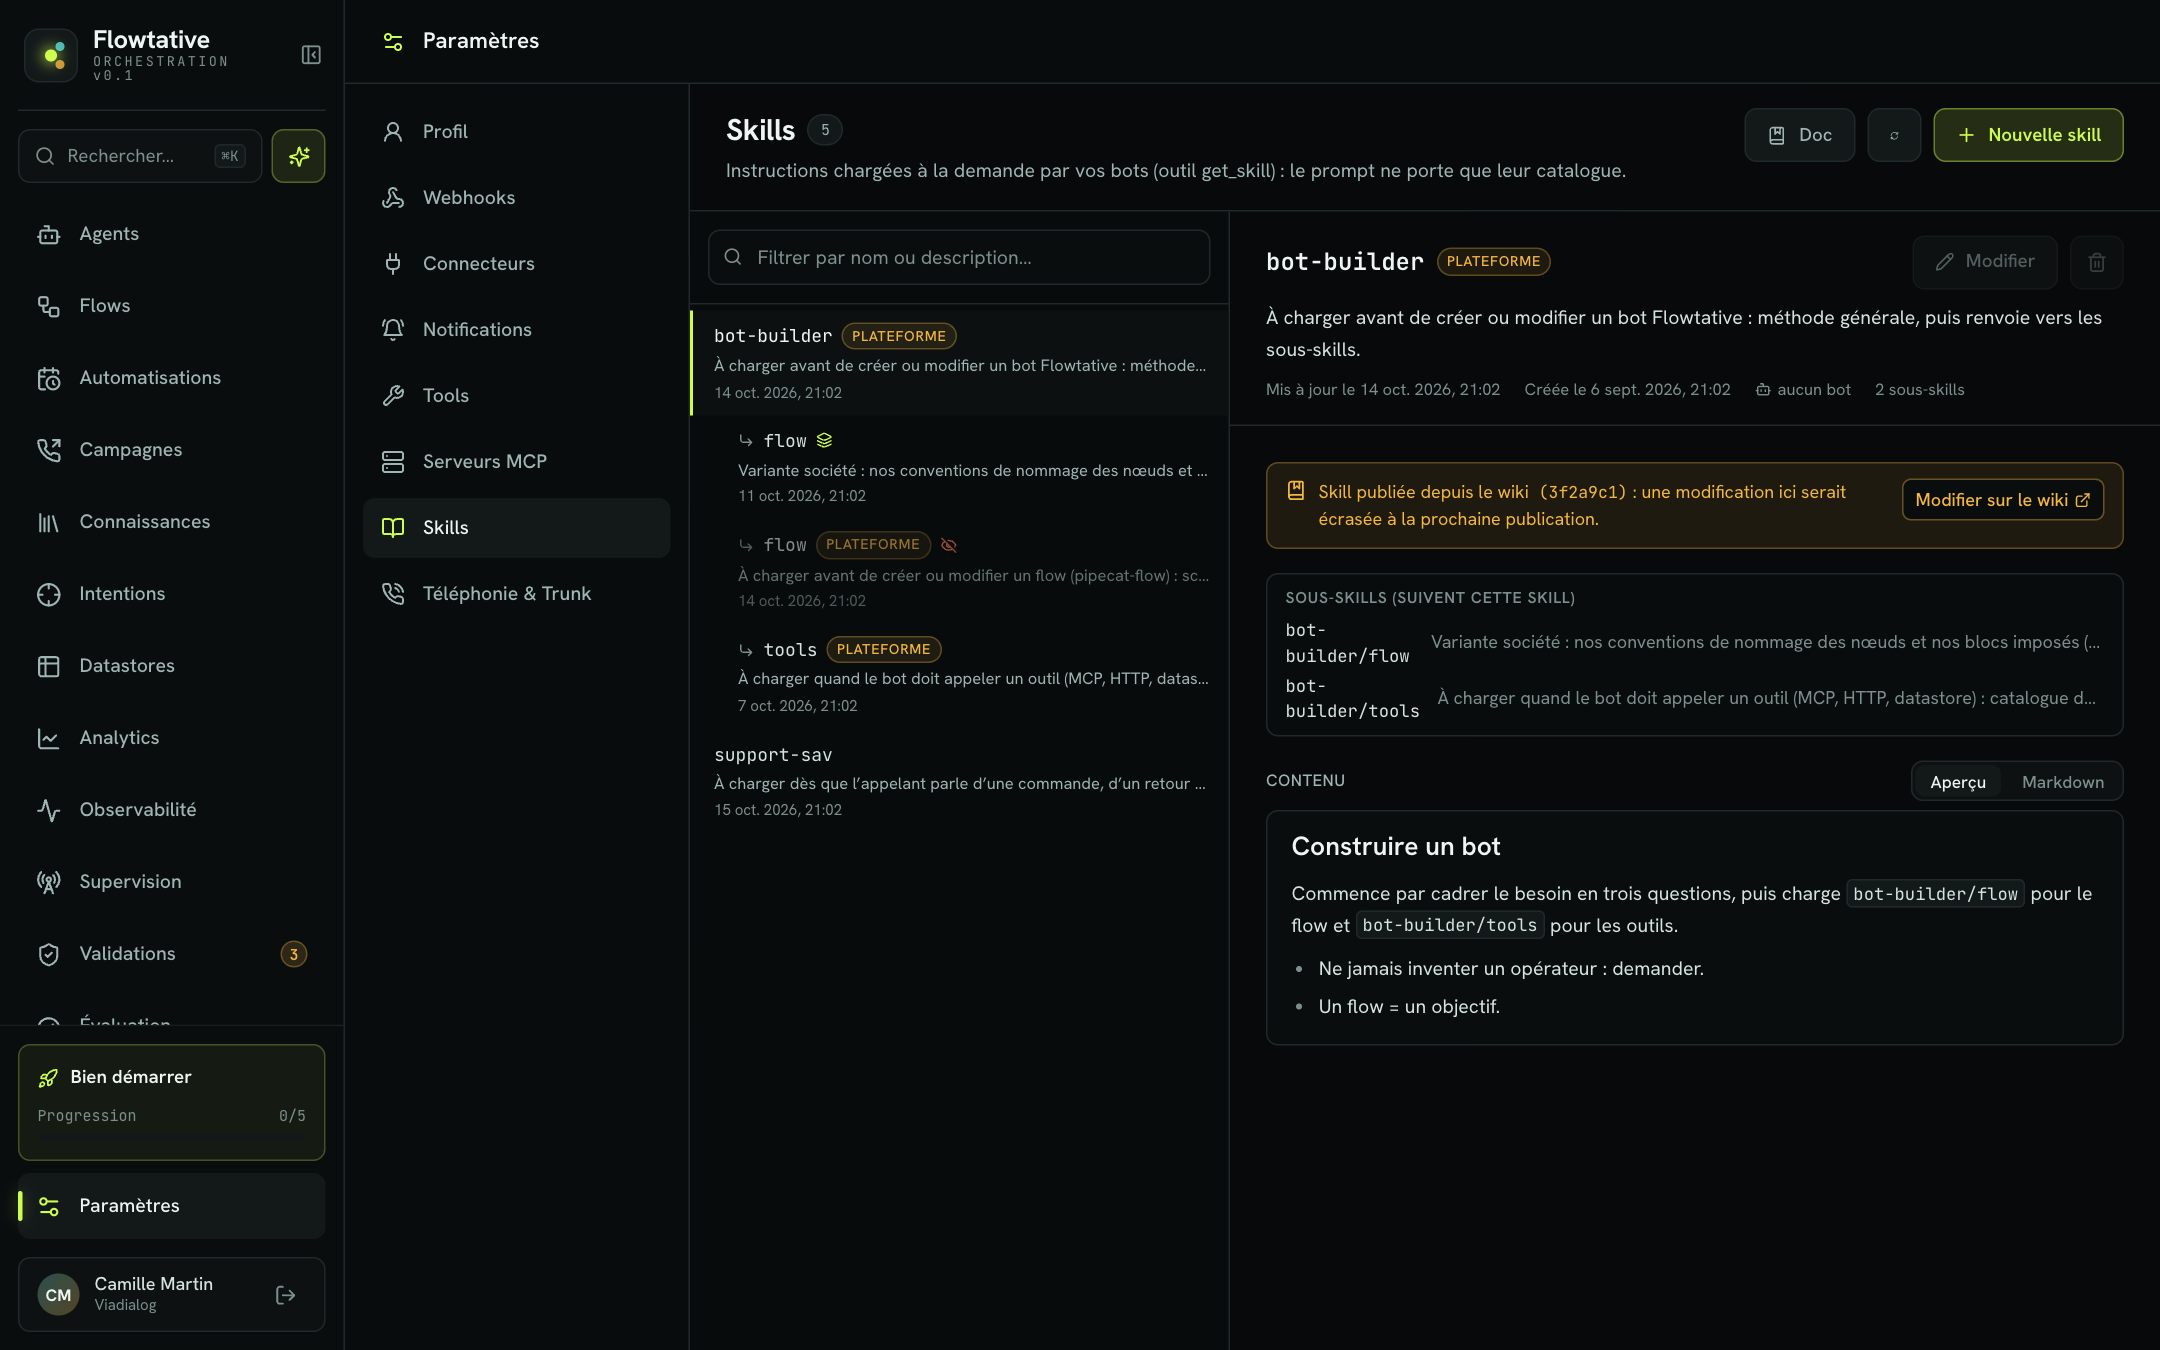Open Tools settings
The width and height of the screenshot is (2160, 1350).
[x=516, y=396]
